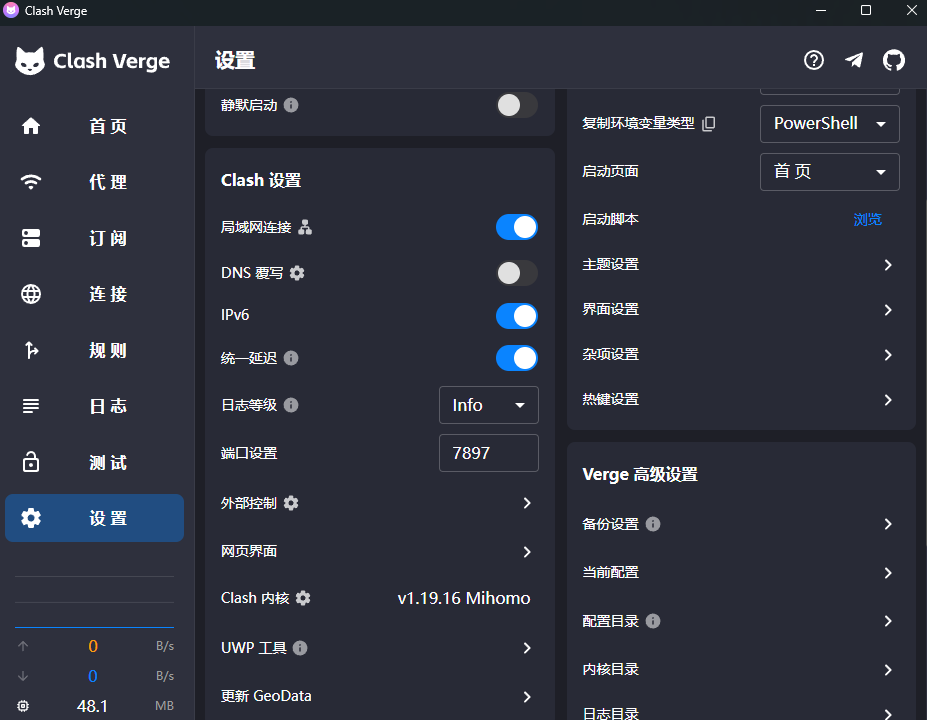
Task: Open the 备份设置 entry
Action: (x=740, y=524)
